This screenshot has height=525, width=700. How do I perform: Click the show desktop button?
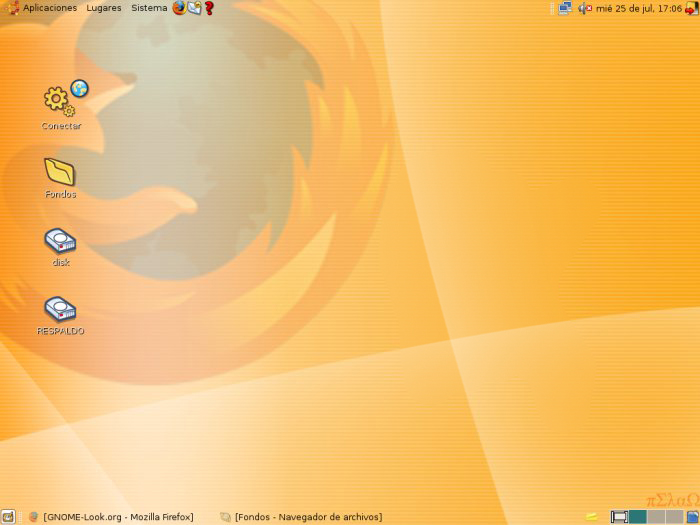[8, 517]
